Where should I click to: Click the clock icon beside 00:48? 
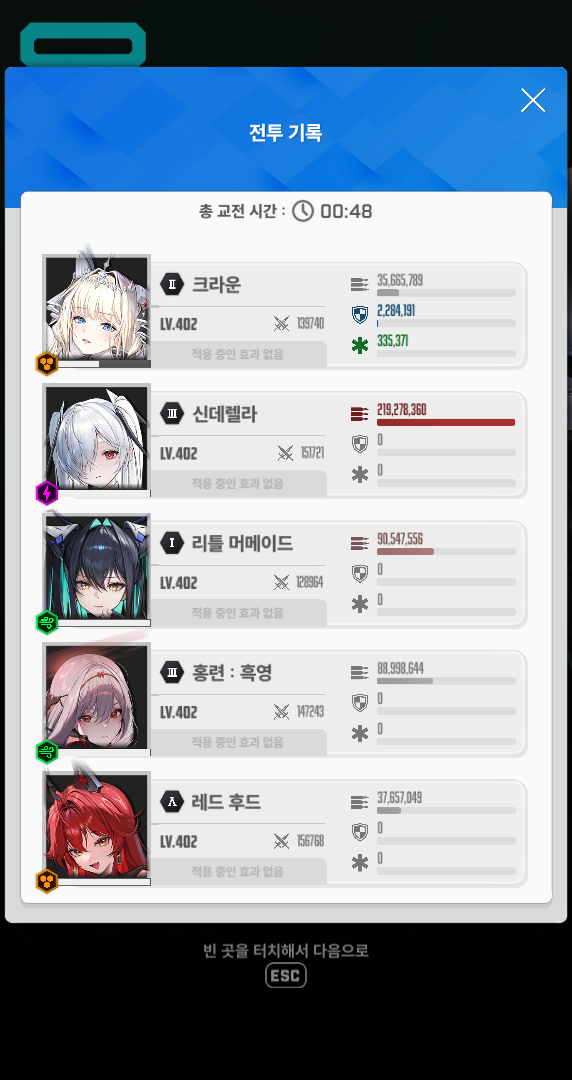pyautogui.click(x=303, y=211)
